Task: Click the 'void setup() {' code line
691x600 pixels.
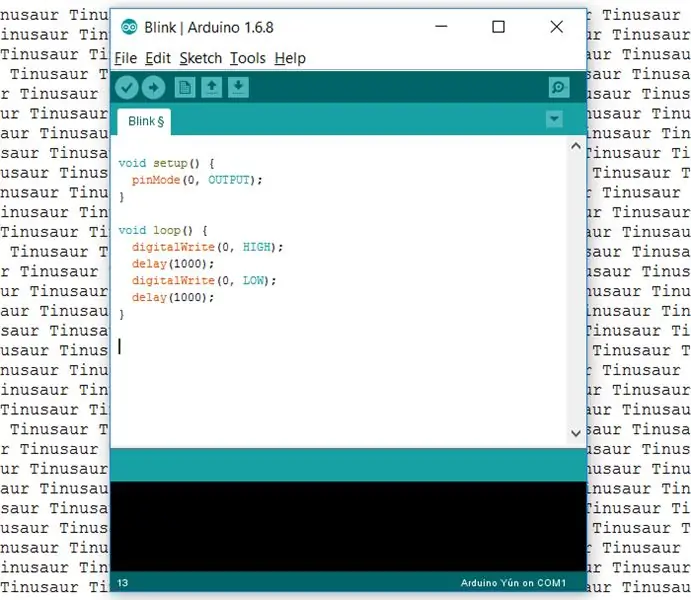Action: 167,163
